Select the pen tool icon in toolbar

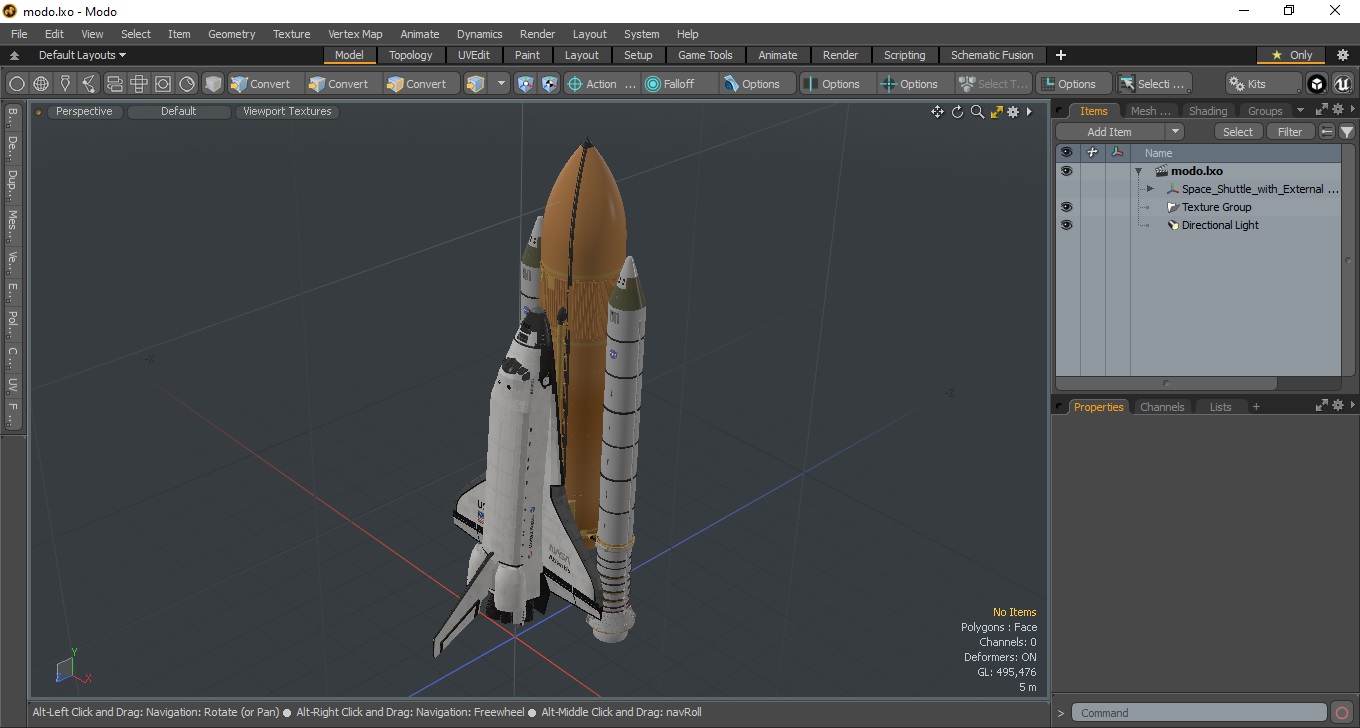click(65, 84)
